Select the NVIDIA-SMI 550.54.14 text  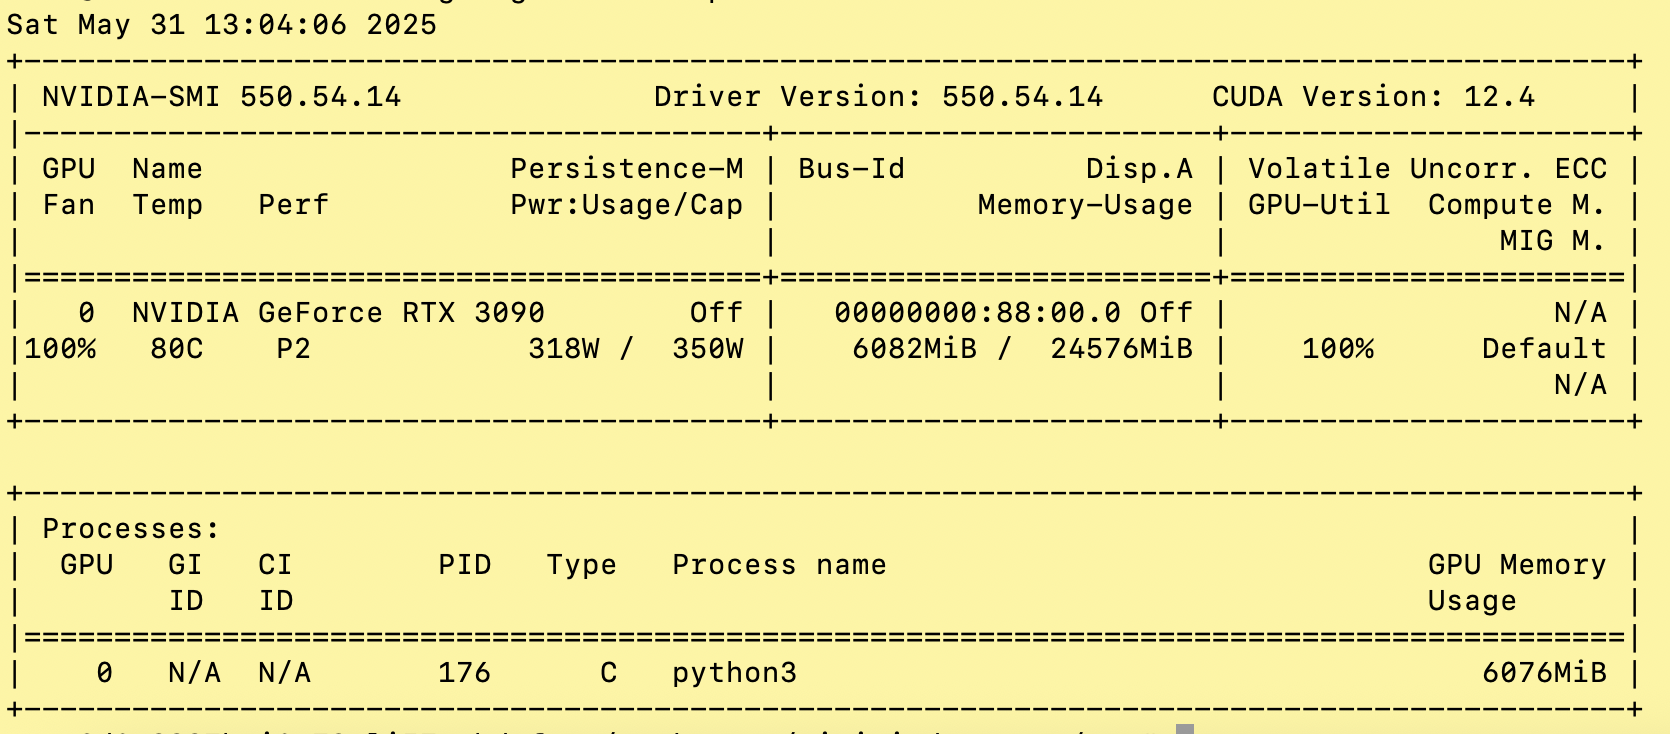[x=221, y=97]
